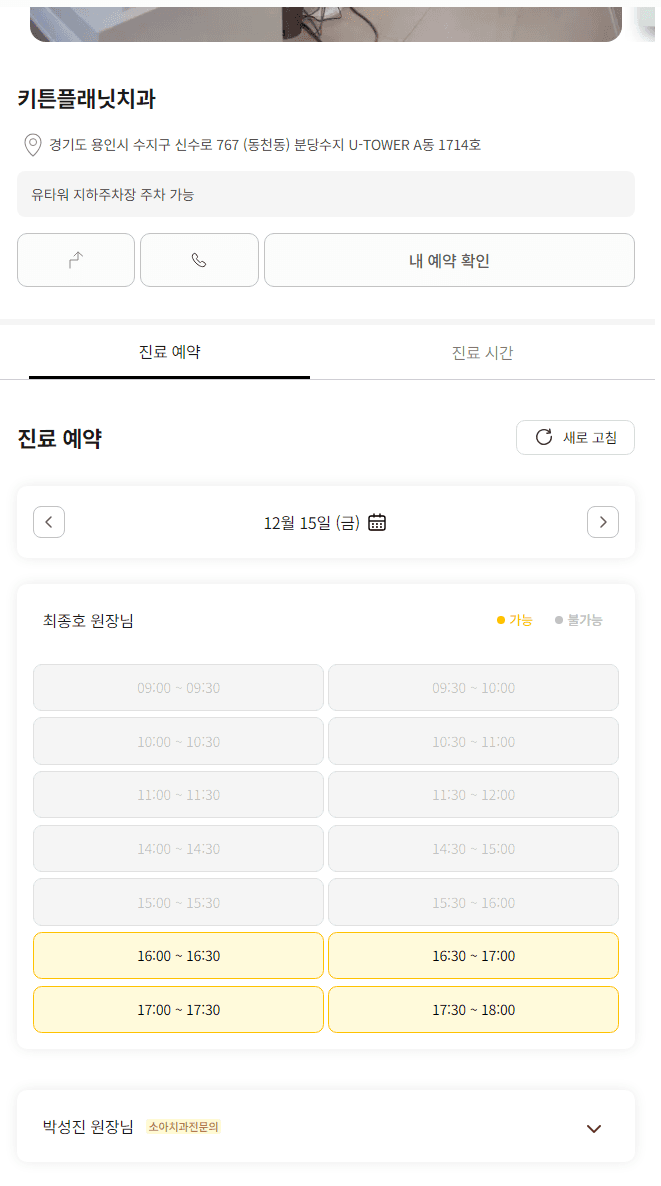Click the 12월 15일 (금) date text
The width and height of the screenshot is (661, 1186).
[311, 522]
